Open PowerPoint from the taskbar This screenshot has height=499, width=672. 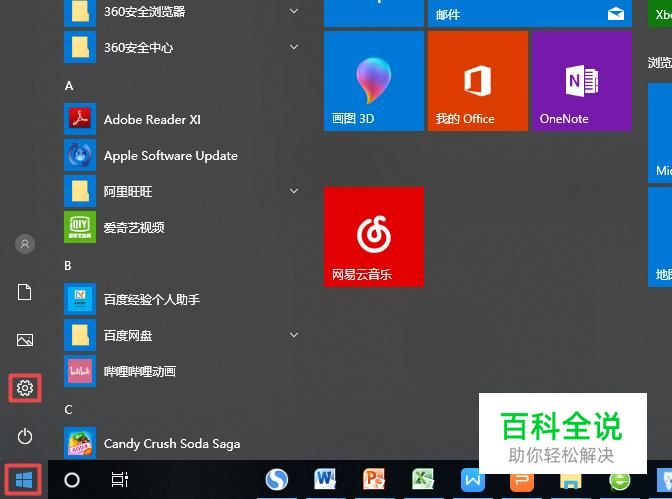(x=374, y=480)
